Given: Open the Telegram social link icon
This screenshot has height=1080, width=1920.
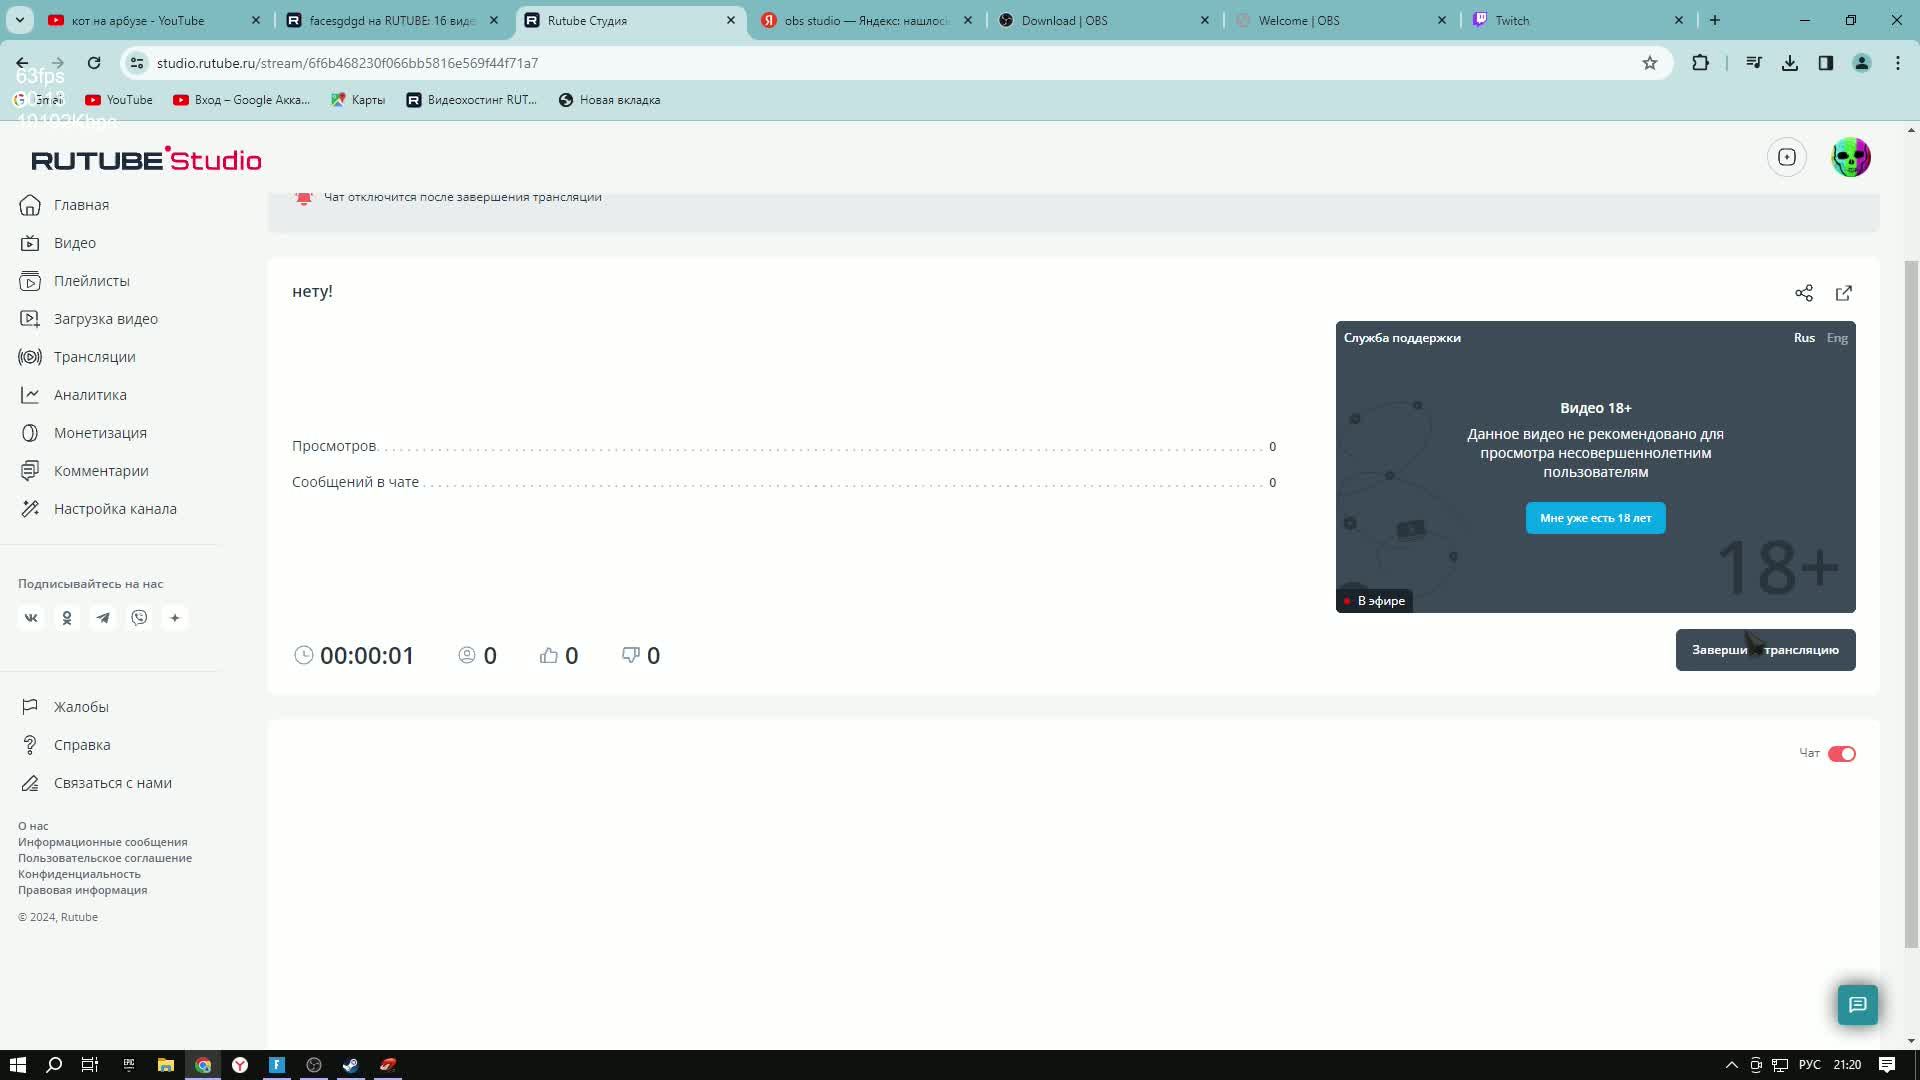Looking at the screenshot, I should pyautogui.click(x=103, y=618).
